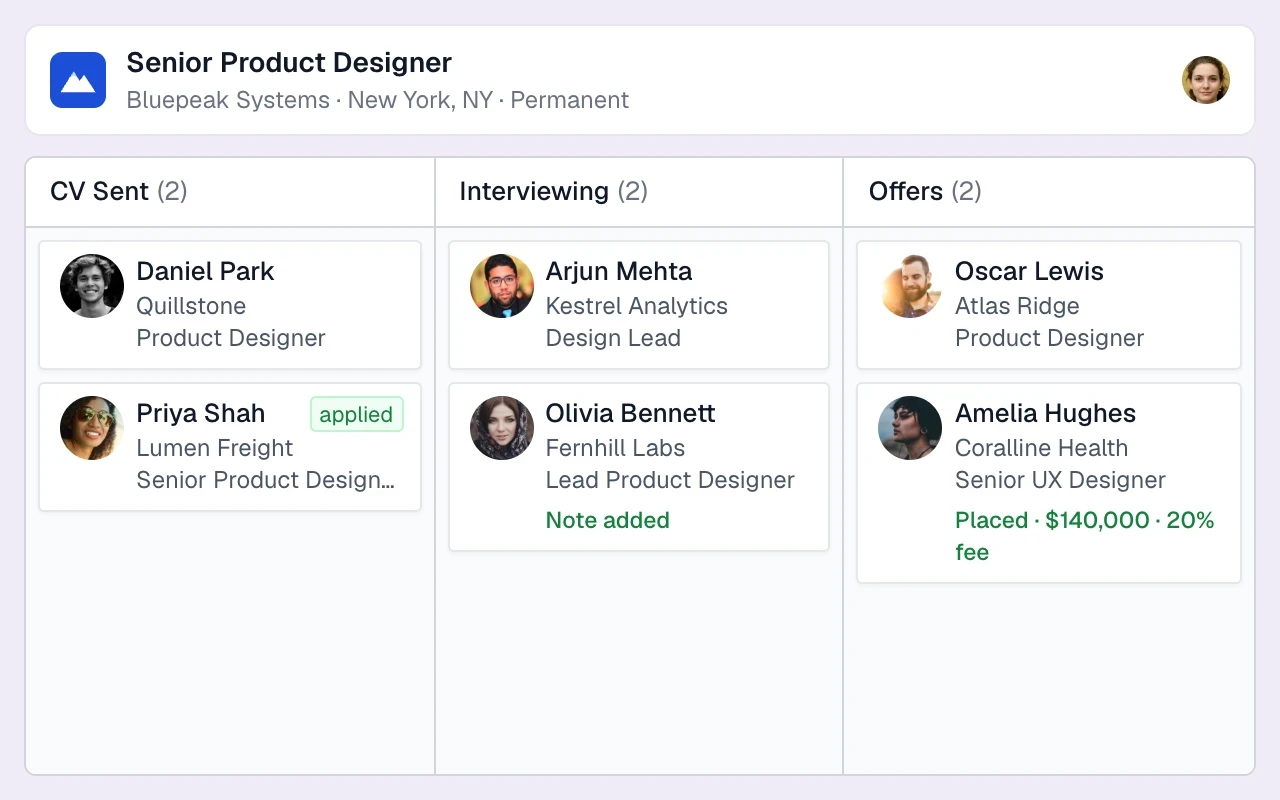Open Daniel Park's candidate name
This screenshot has width=1280, height=800.
tap(205, 271)
